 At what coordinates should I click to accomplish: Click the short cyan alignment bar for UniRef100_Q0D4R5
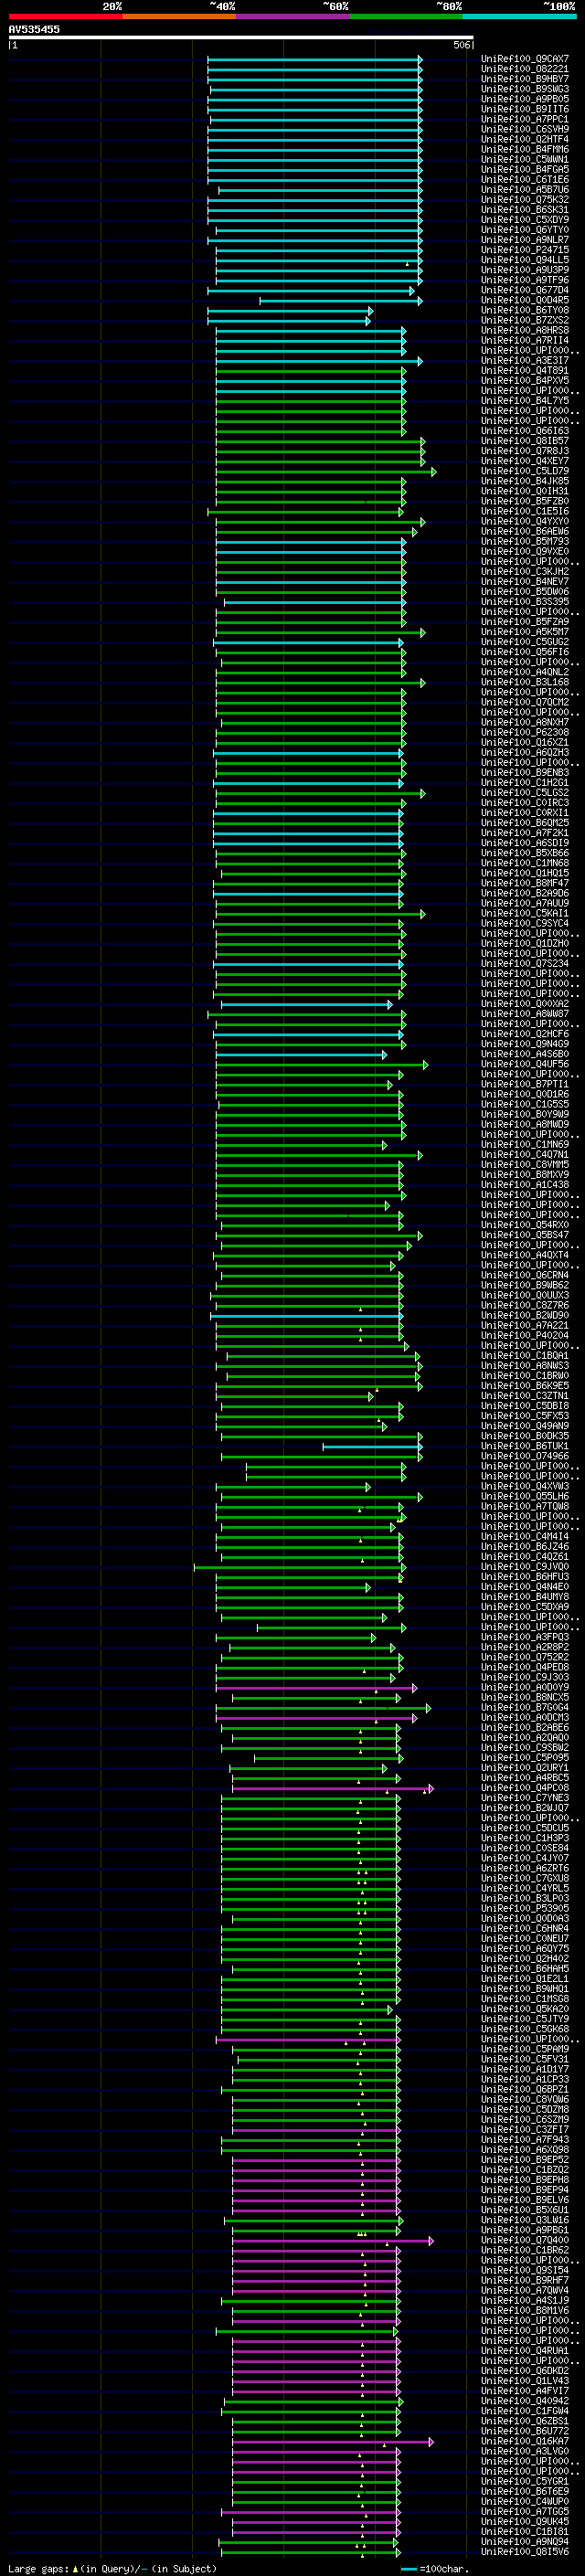click(x=341, y=300)
